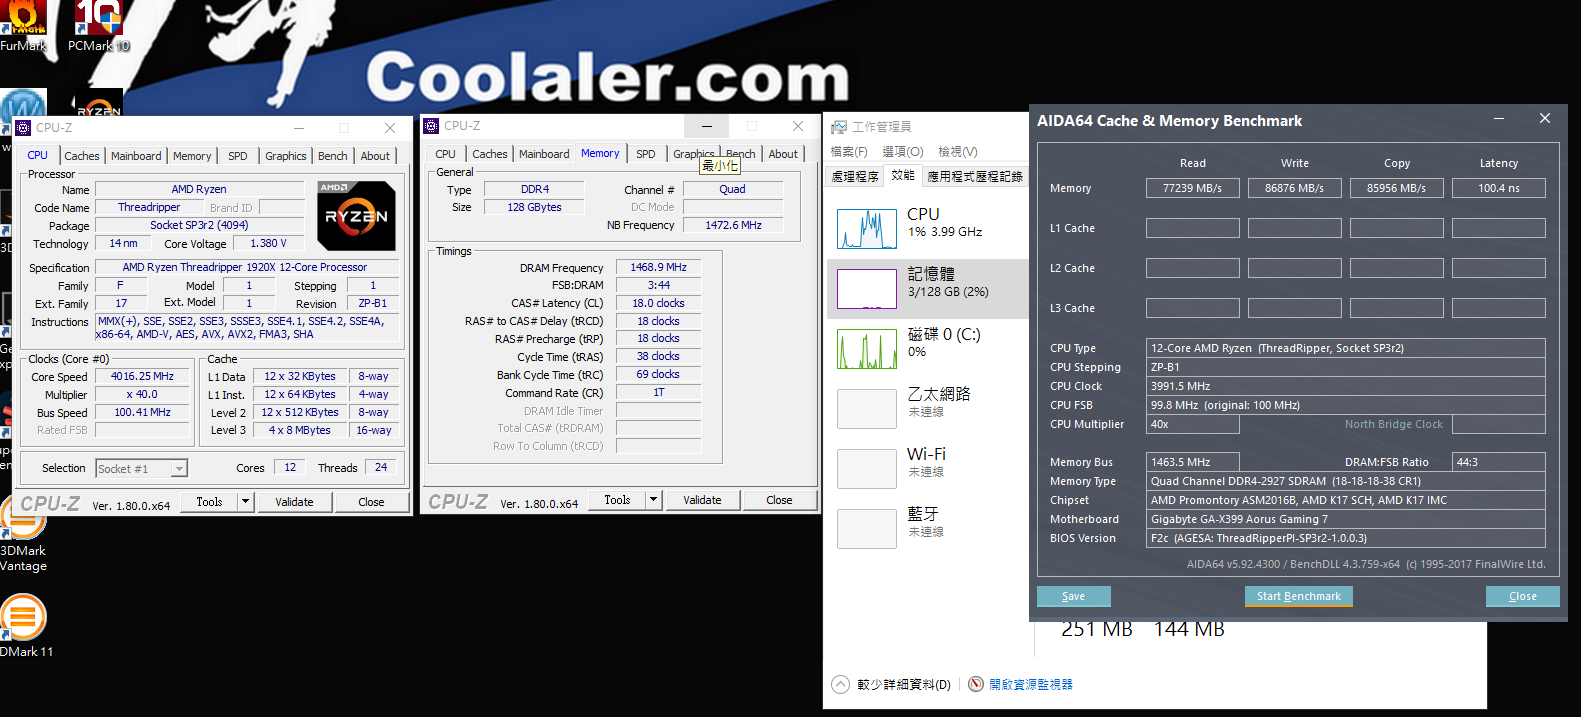Image resolution: width=1581 pixels, height=717 pixels.
Task: Switch to SPD tab in Memory CPU-Z window
Action: (x=646, y=154)
